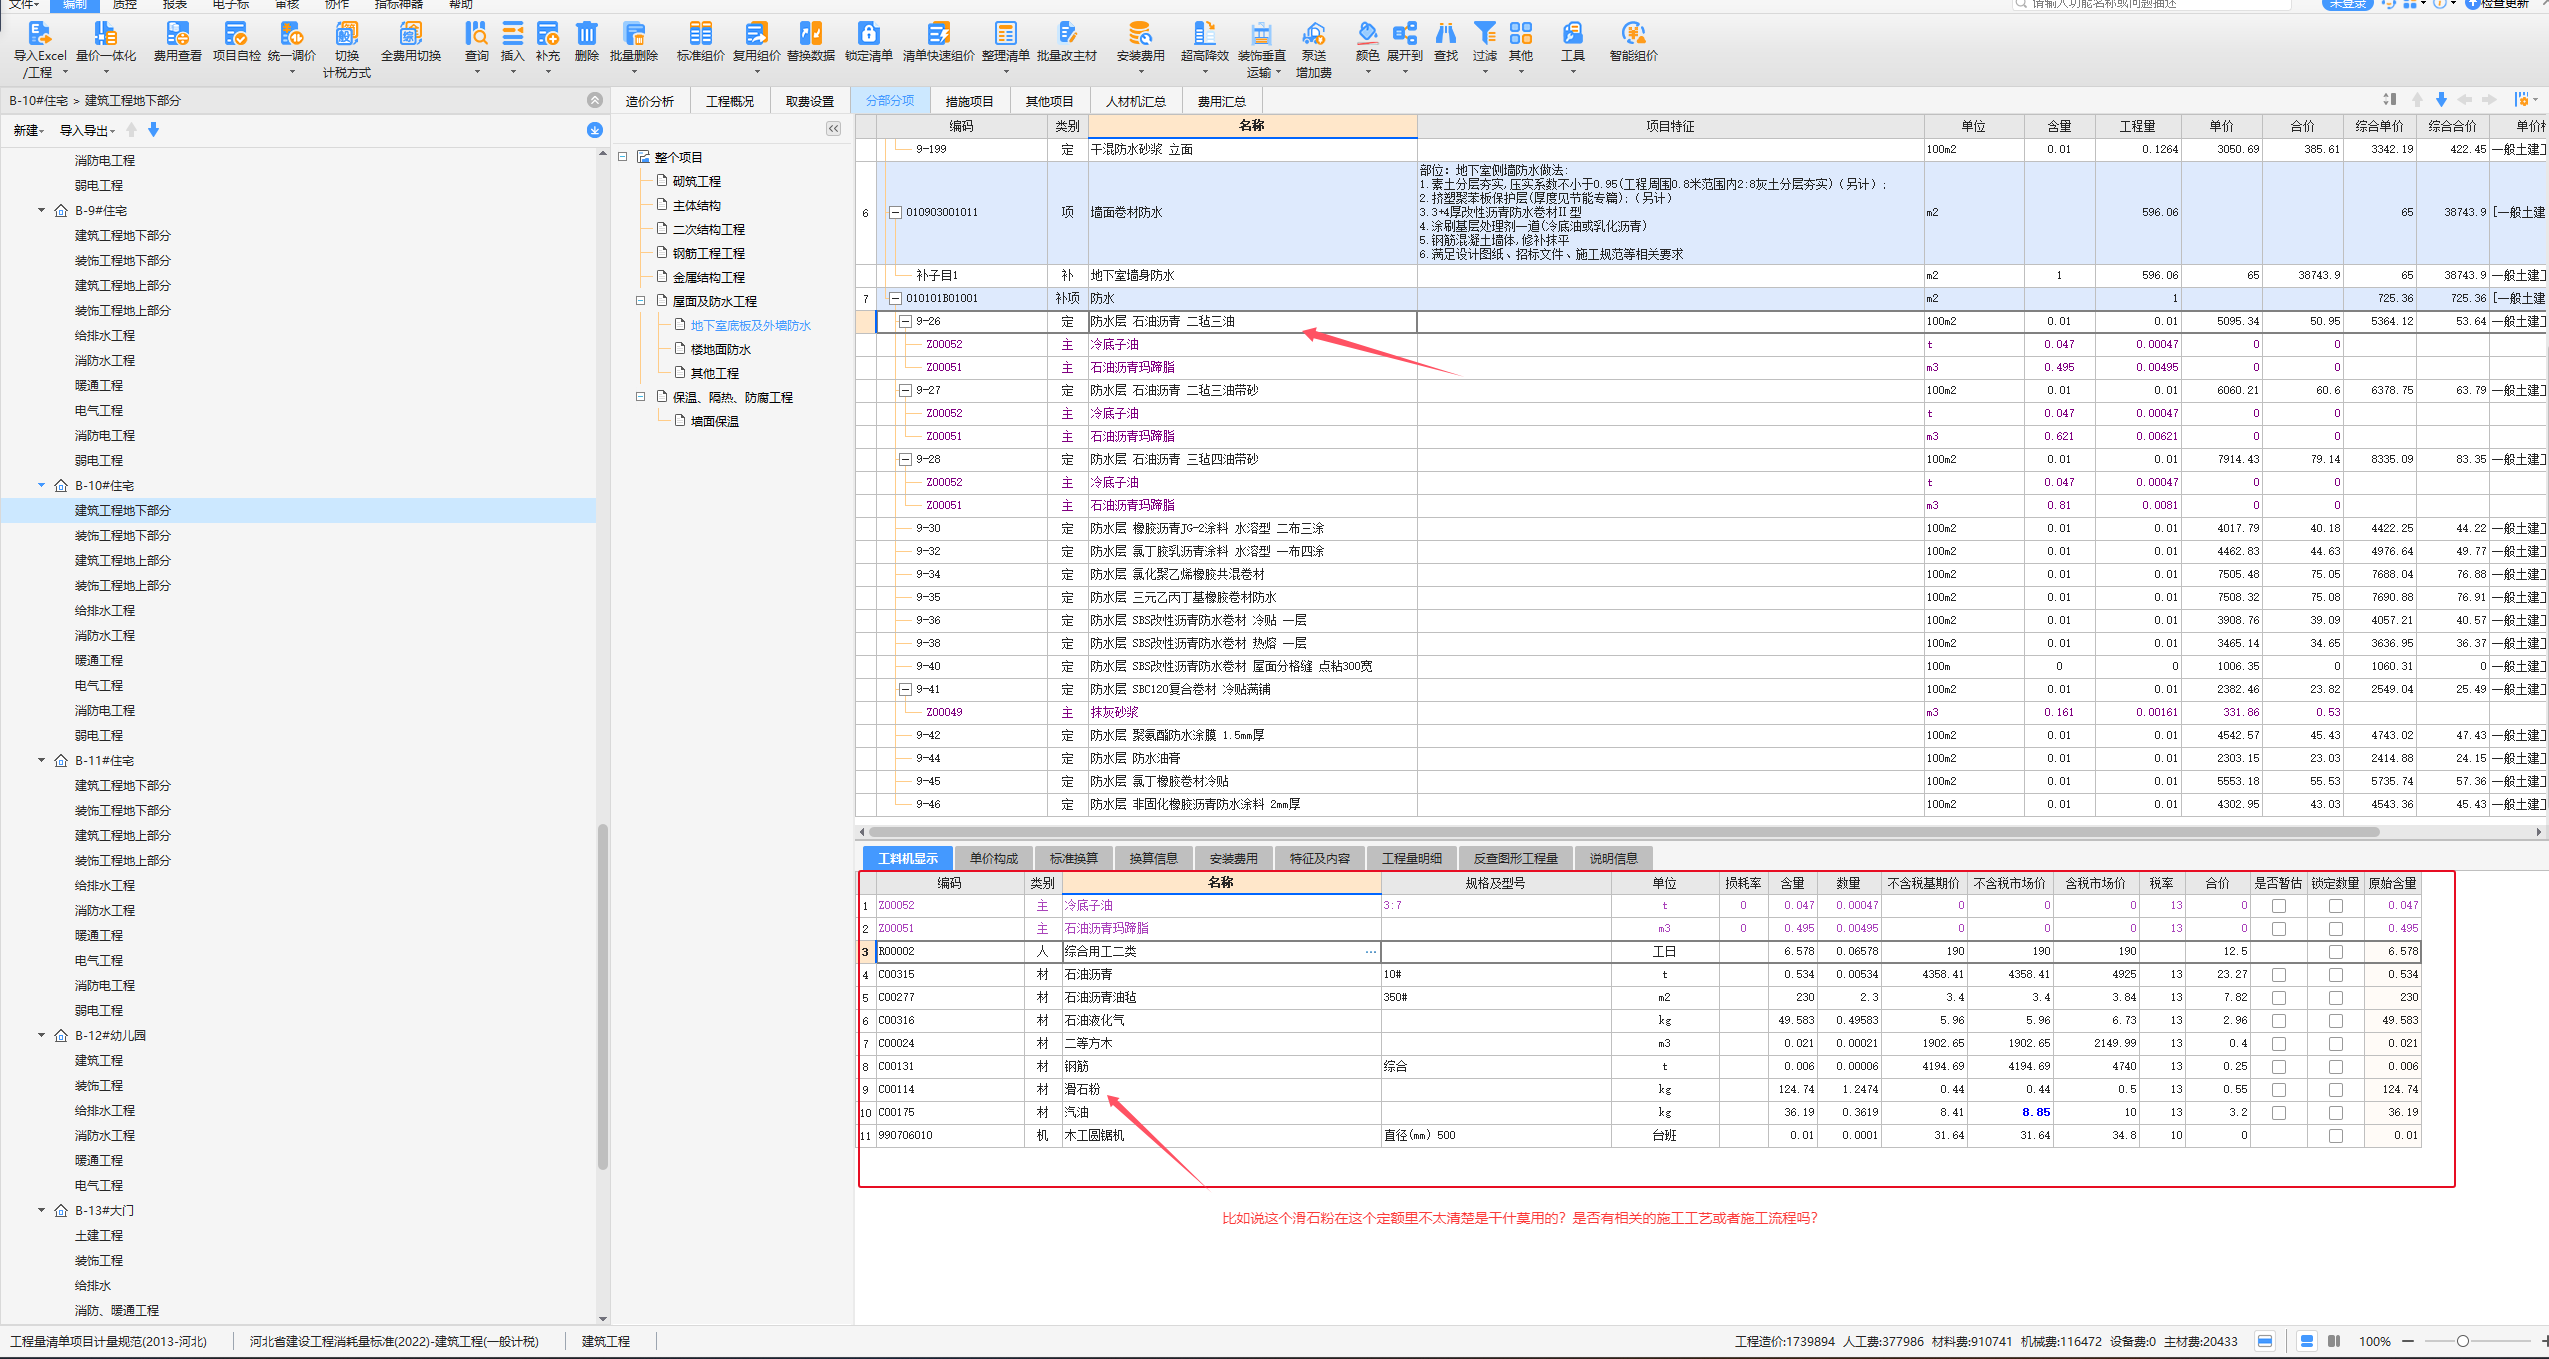This screenshot has height=1359, width=2549.
Task: Switch to the 措施项目 tab
Action: [969, 101]
